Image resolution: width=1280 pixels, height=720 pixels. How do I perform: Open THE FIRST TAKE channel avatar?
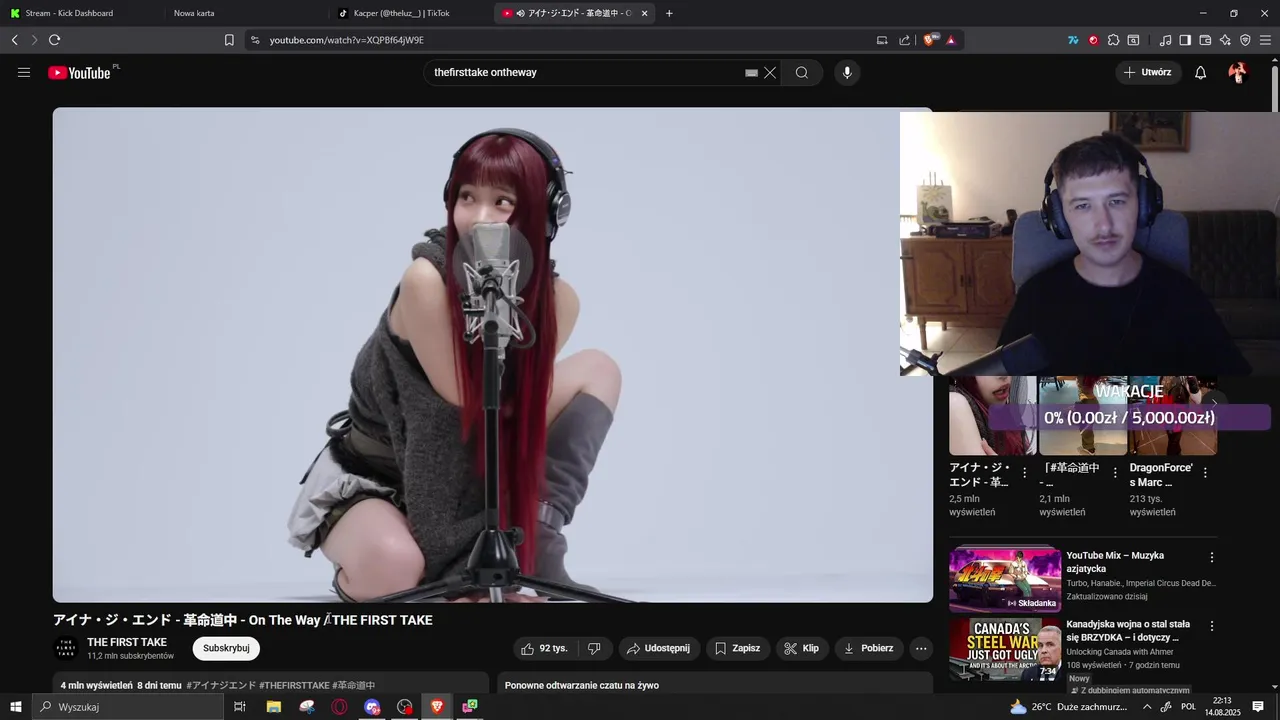(66, 648)
